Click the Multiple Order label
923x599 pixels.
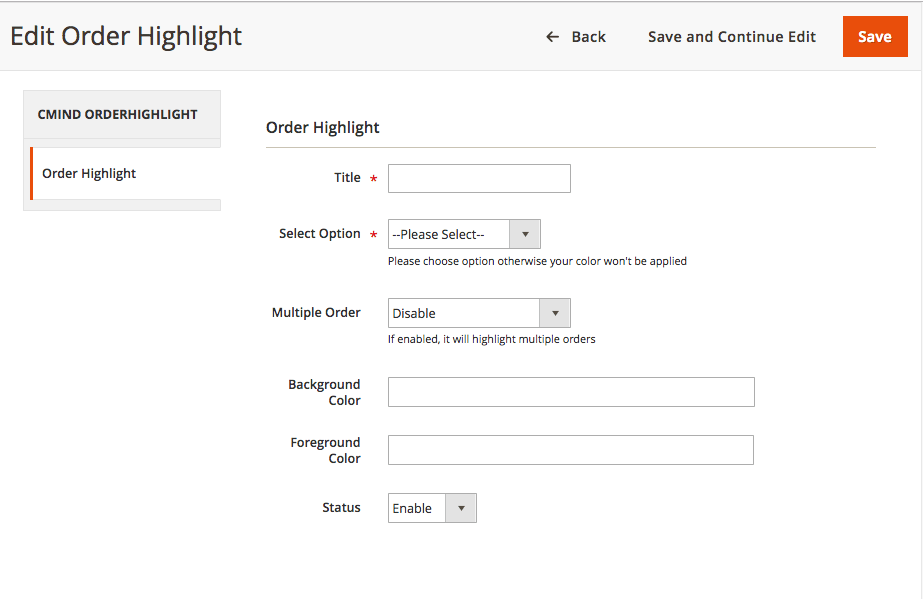pos(316,312)
